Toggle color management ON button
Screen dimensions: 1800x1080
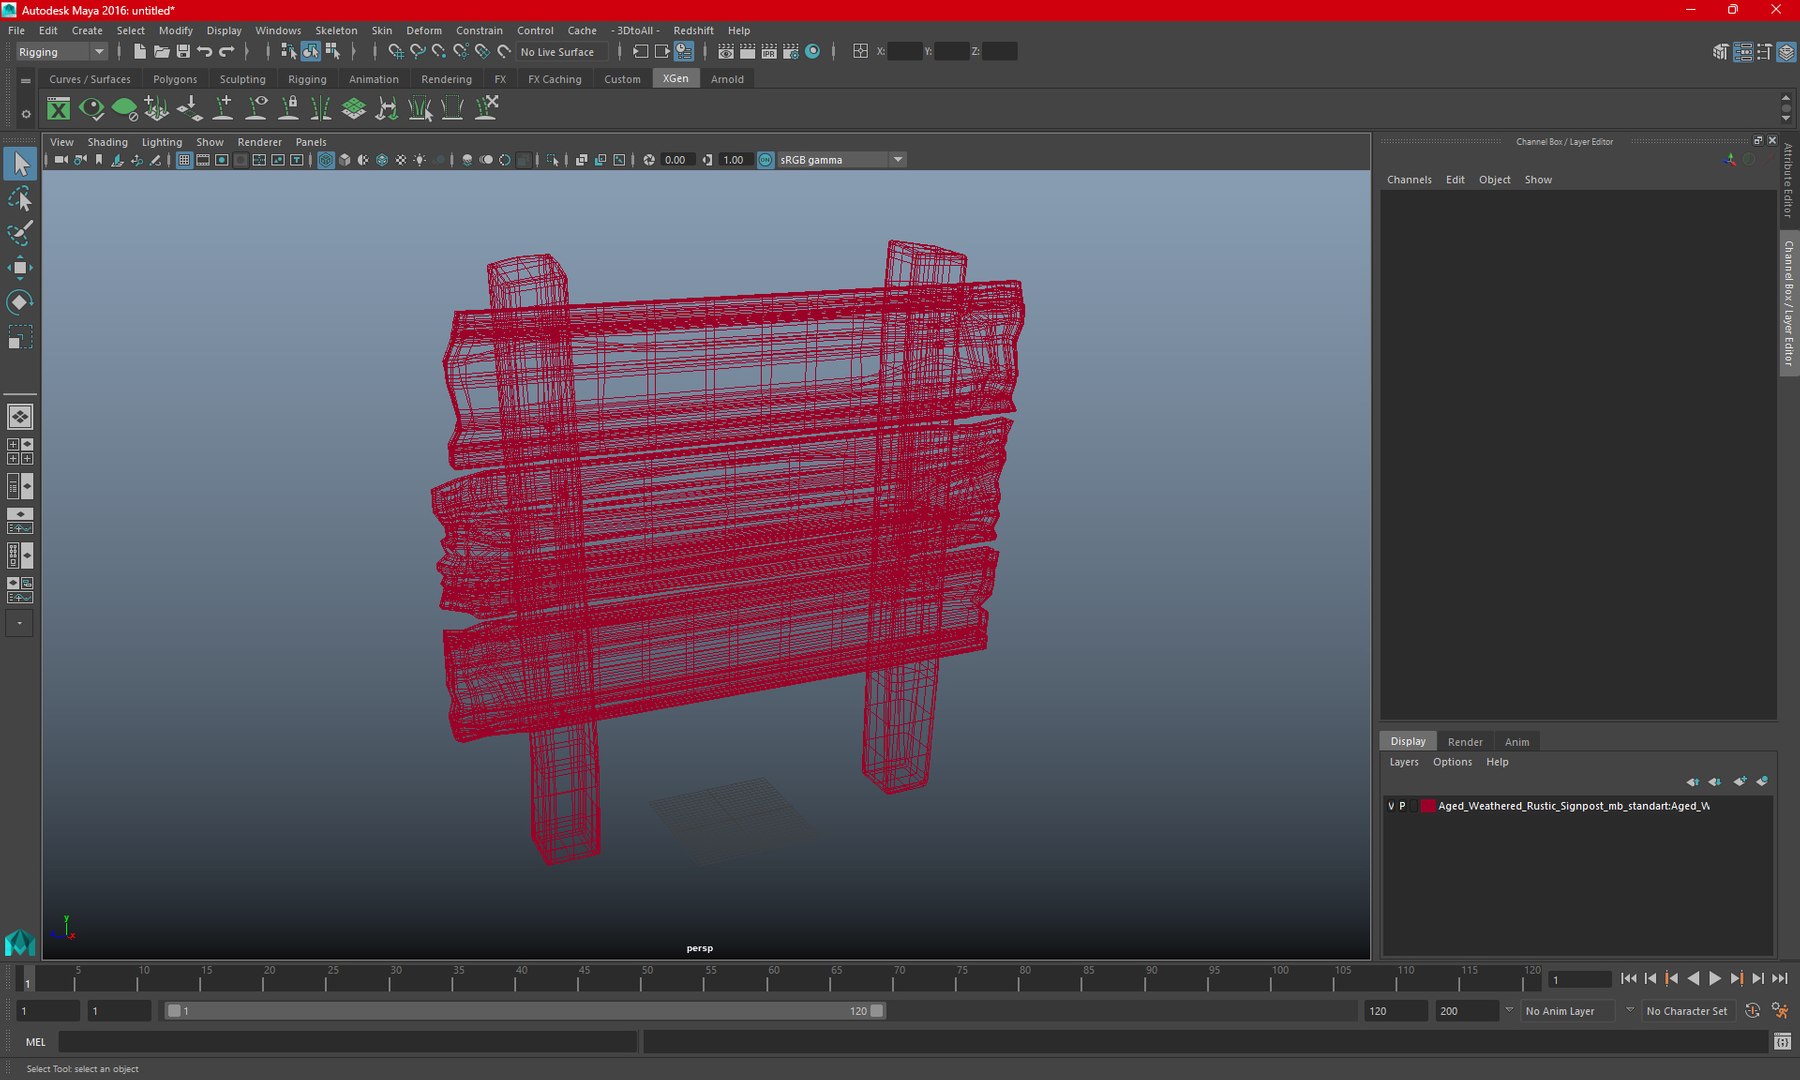coord(766,160)
